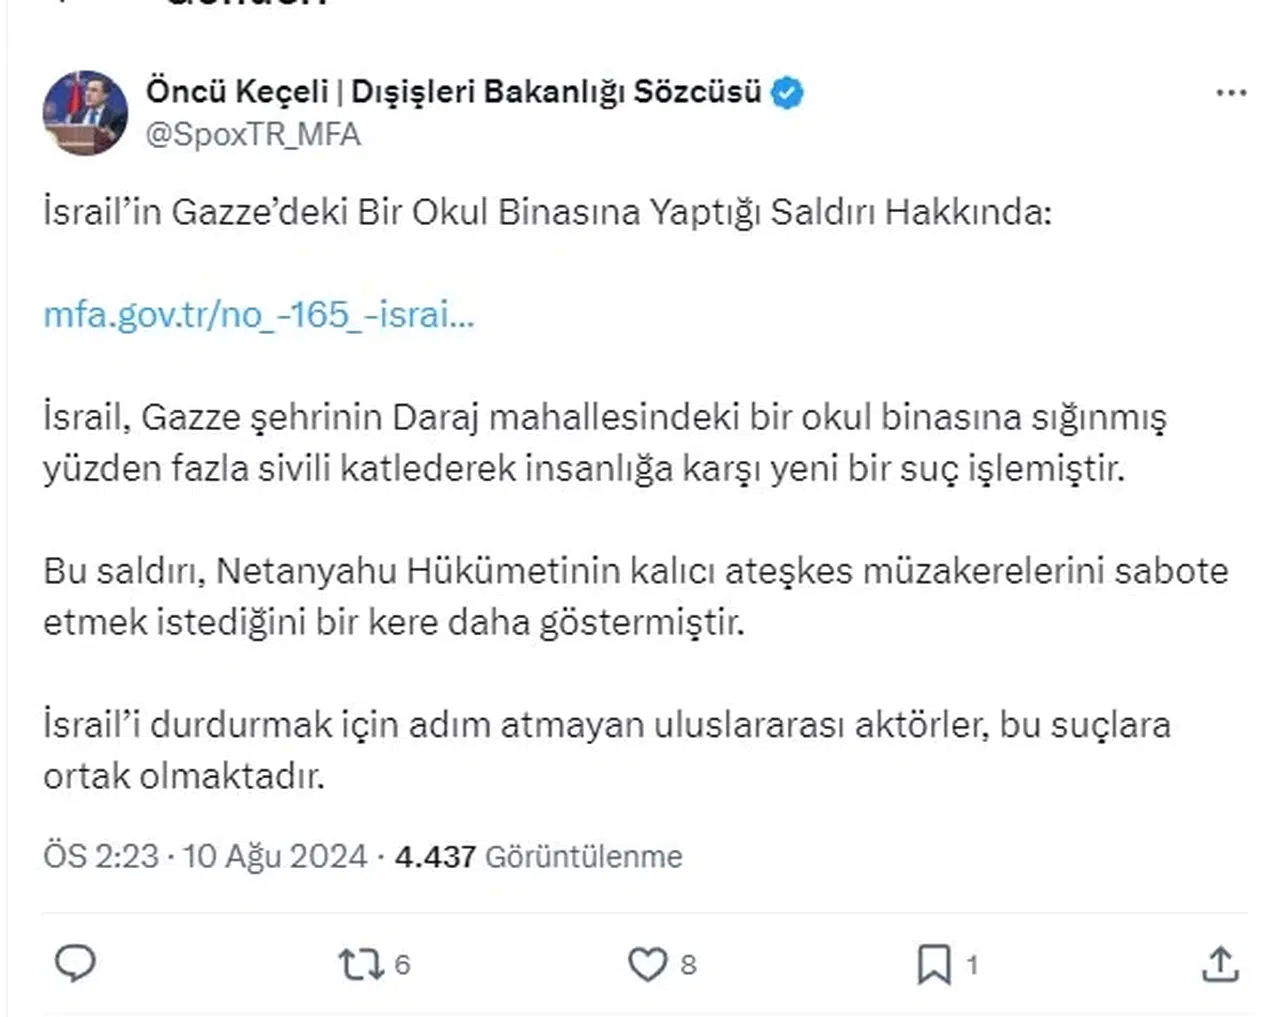Bookmark this post with the bookmark icon
1280x1017 pixels.
934,964
